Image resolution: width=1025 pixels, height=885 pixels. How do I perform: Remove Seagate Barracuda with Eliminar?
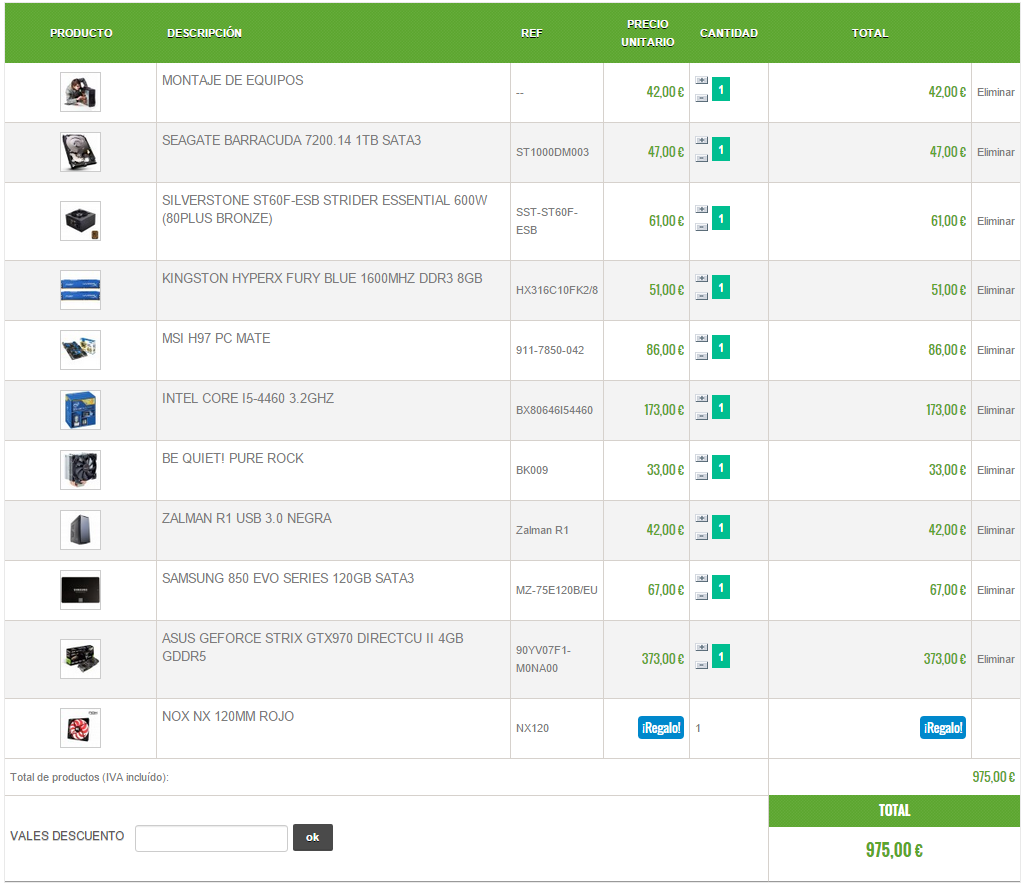(x=996, y=152)
